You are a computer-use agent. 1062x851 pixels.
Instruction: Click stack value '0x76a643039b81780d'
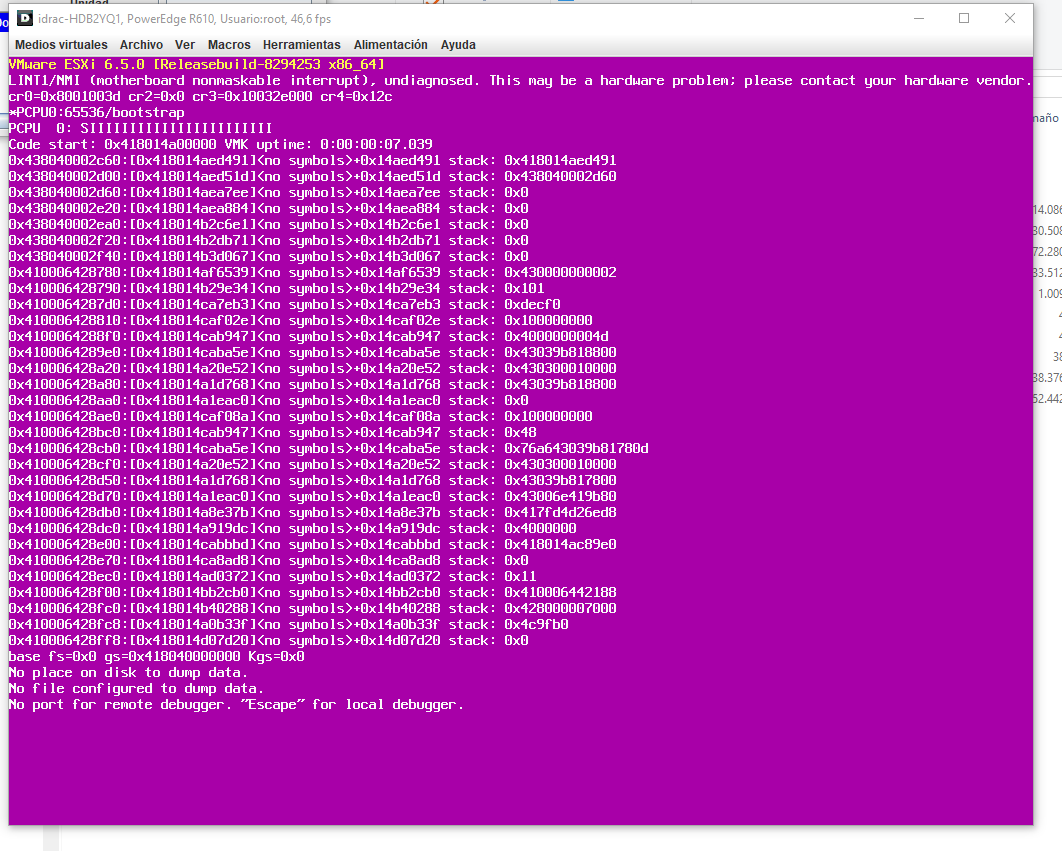click(576, 449)
